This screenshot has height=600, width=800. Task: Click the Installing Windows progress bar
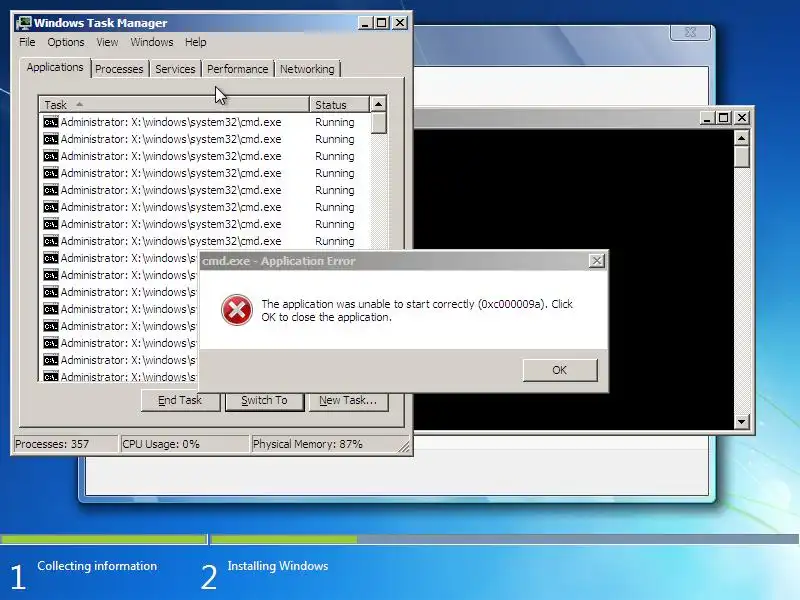tap(505, 539)
